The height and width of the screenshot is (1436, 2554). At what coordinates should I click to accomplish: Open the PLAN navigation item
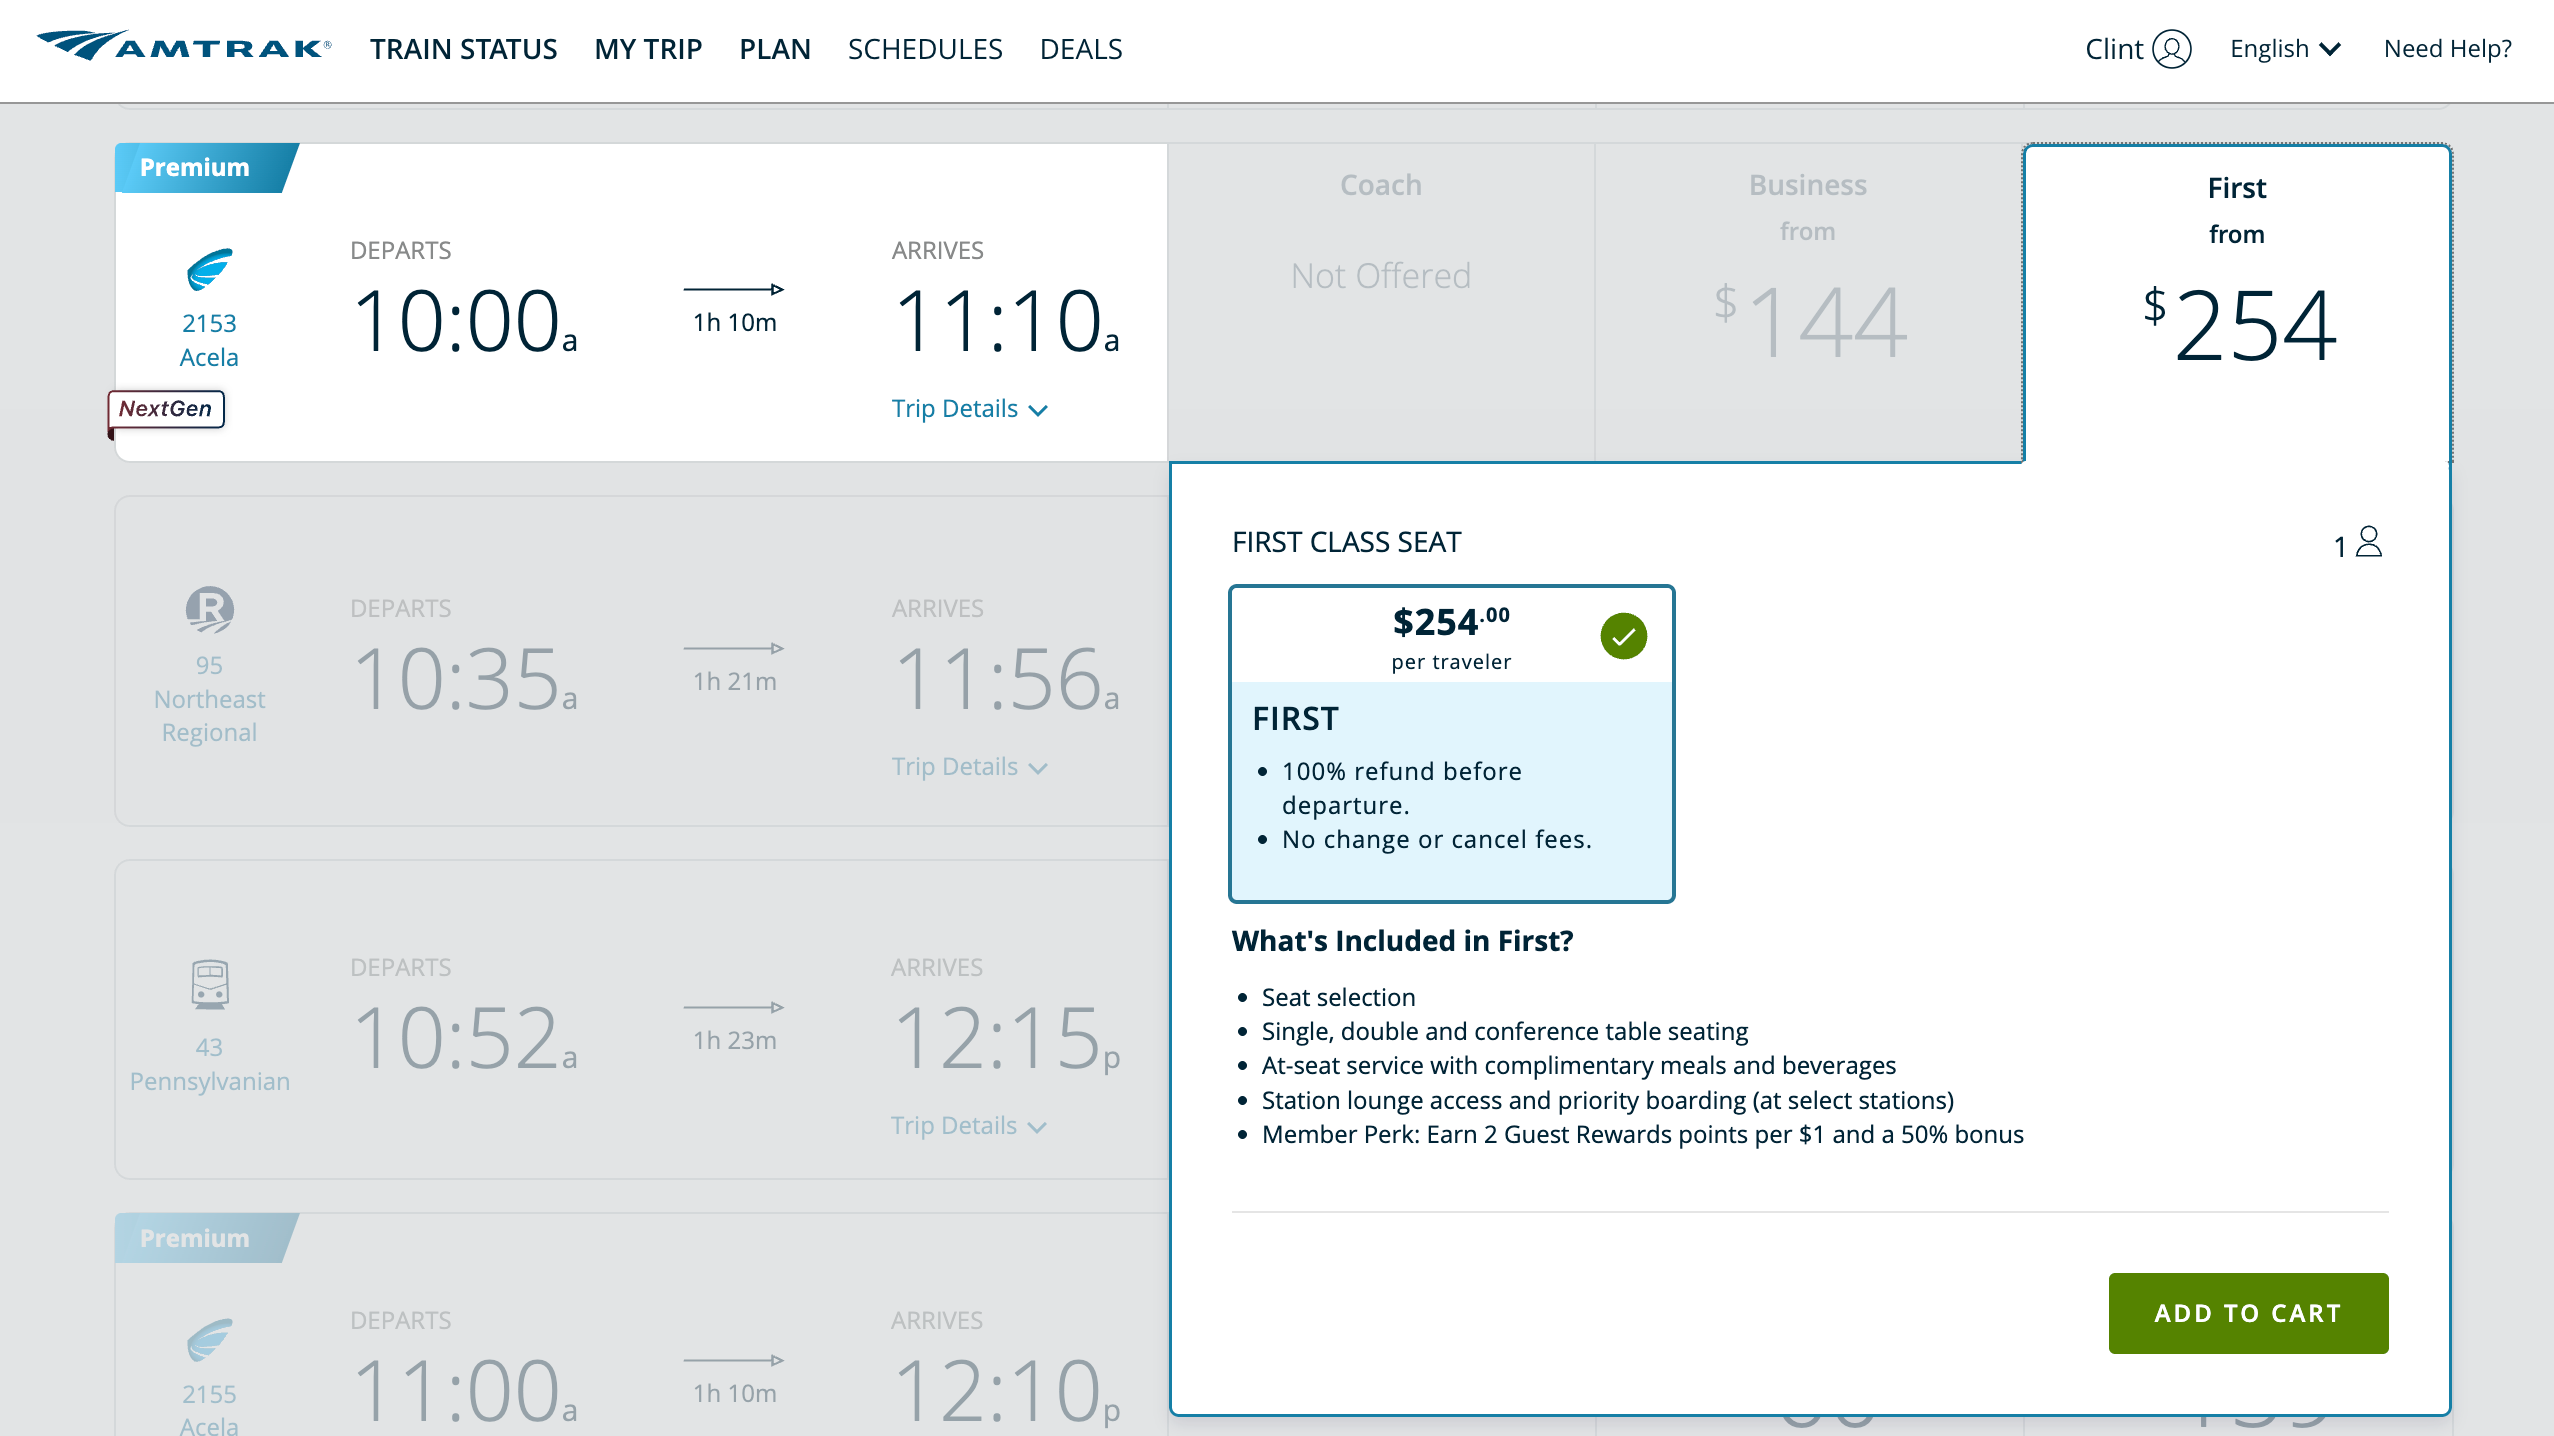pyautogui.click(x=774, y=49)
